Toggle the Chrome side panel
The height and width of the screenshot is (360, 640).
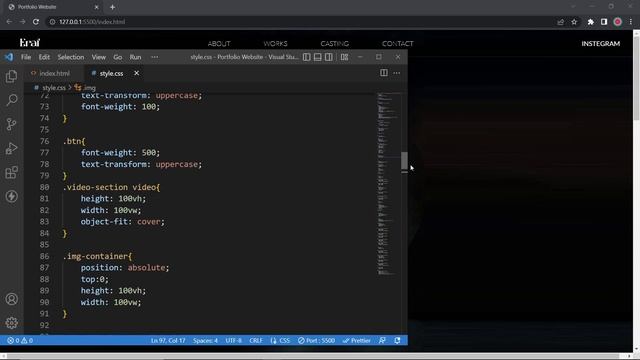click(x=604, y=22)
